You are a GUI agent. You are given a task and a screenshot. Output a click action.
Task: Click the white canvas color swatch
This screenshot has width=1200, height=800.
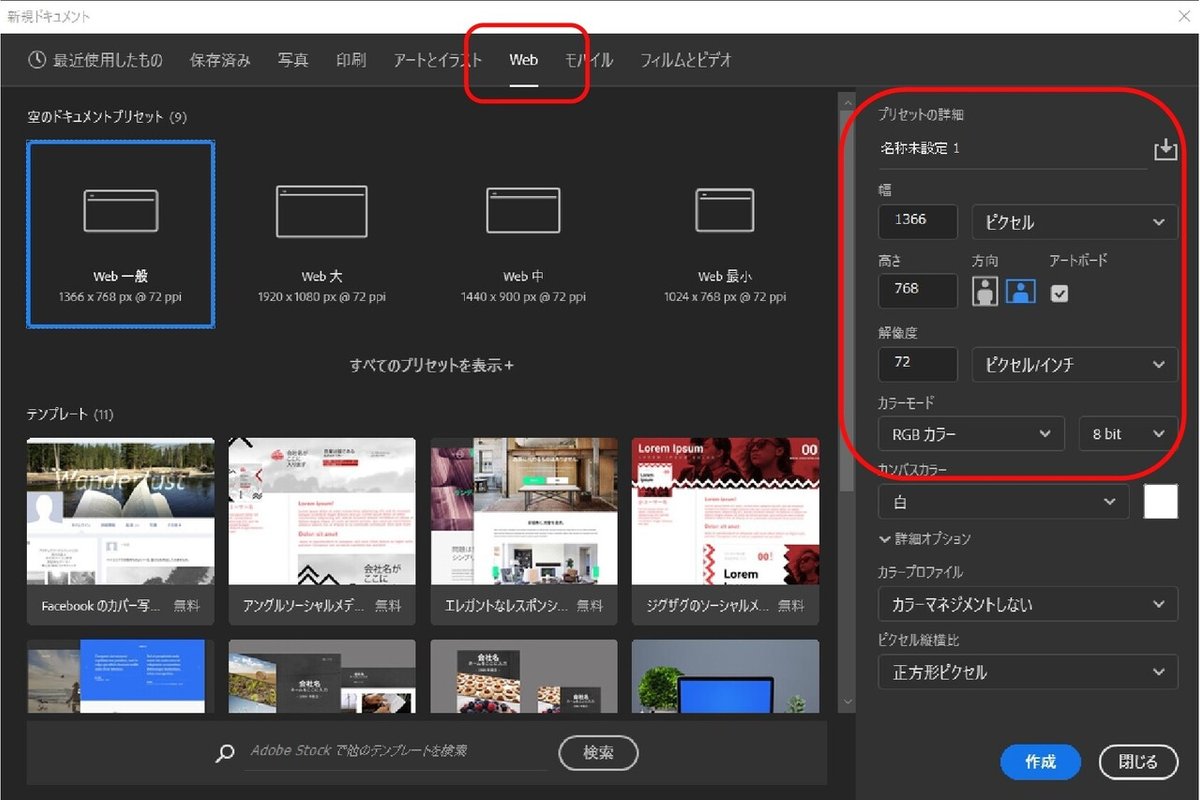[1161, 502]
